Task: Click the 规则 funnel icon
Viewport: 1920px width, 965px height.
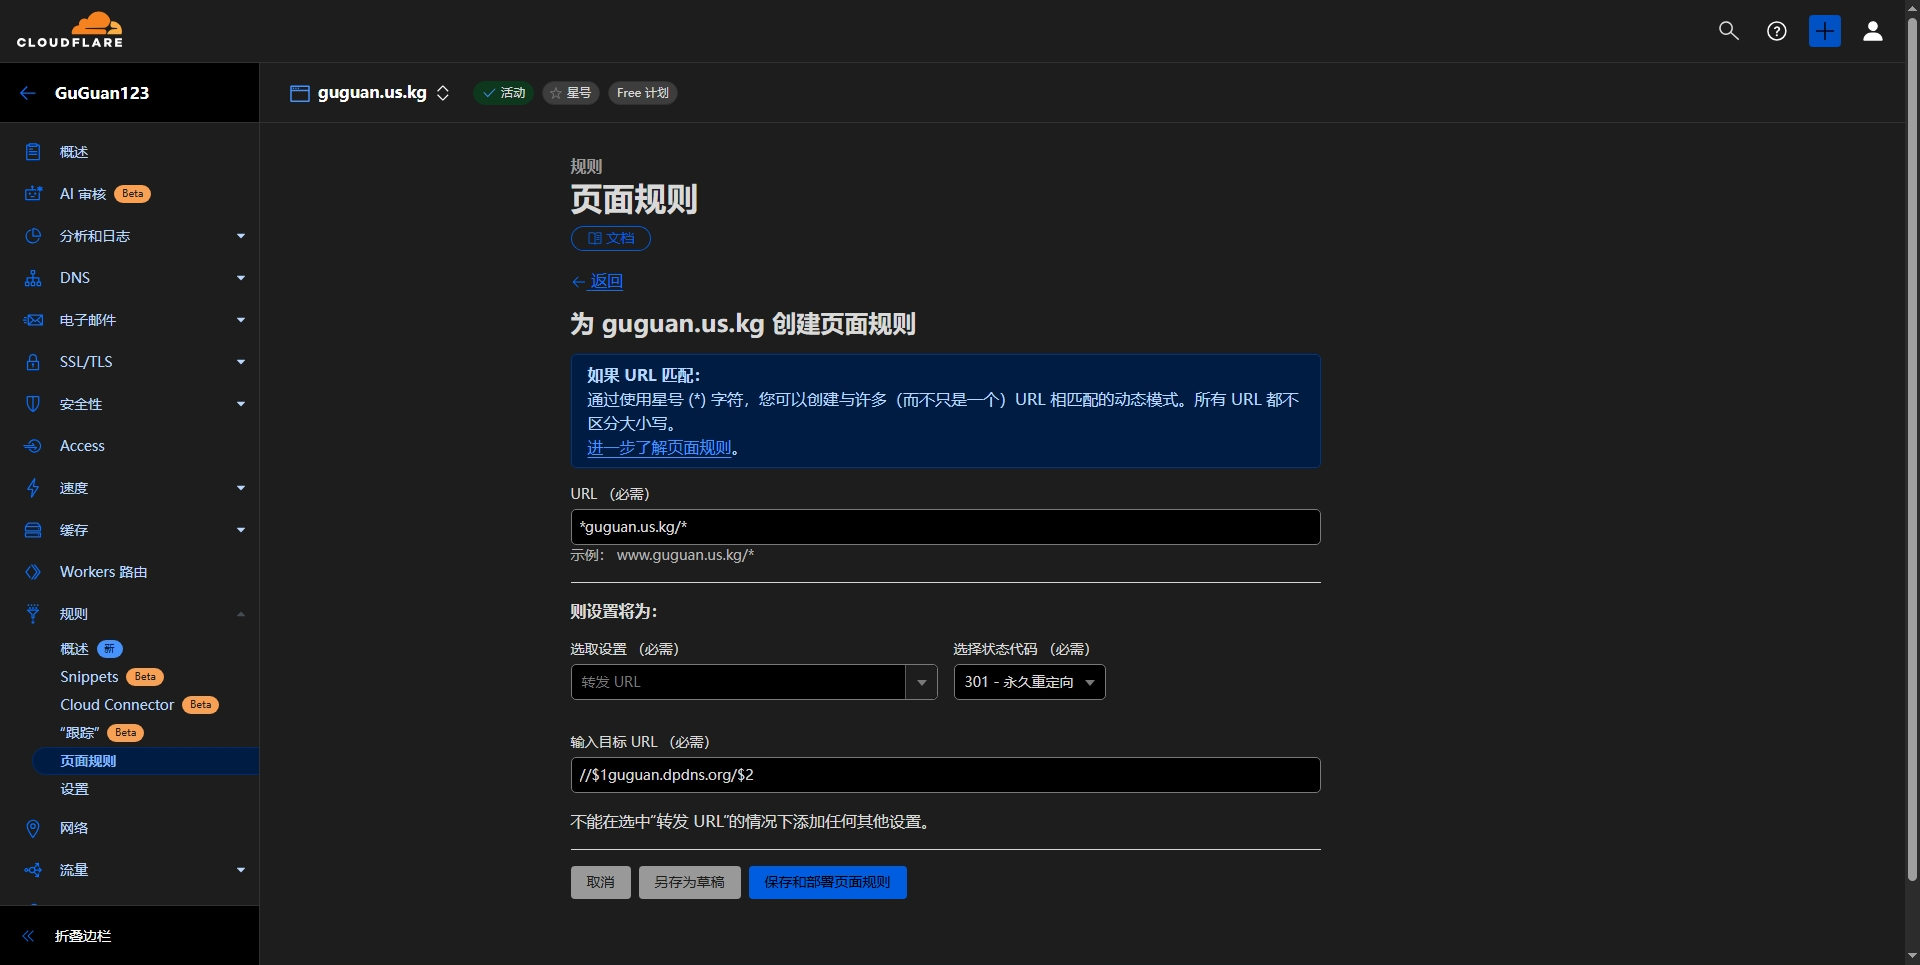Action: click(33, 614)
